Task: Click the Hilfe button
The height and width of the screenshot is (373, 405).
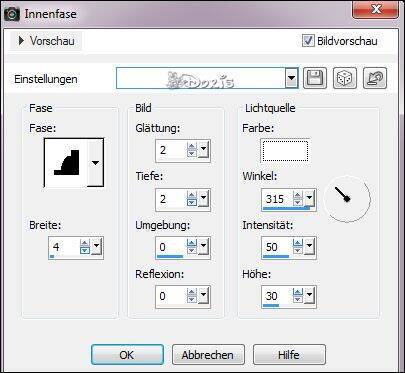Action: (x=289, y=355)
